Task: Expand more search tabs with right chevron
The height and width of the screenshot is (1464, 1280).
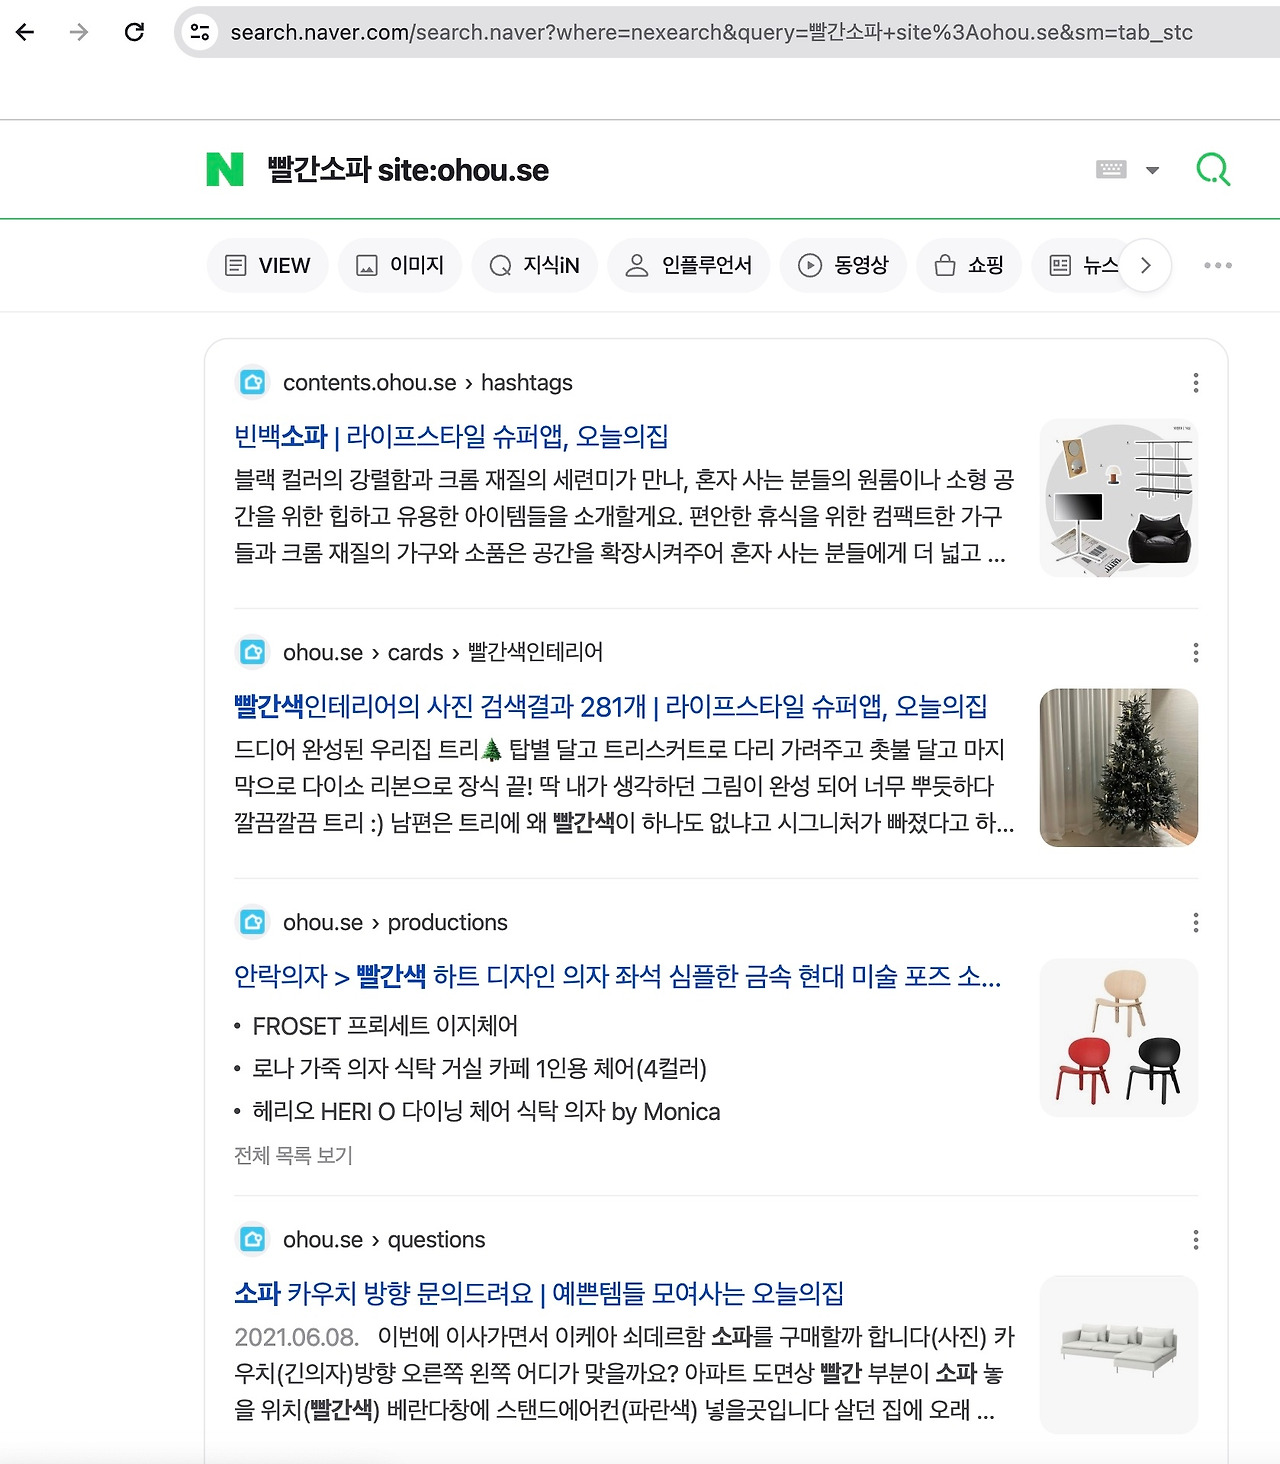Action: [x=1146, y=265]
